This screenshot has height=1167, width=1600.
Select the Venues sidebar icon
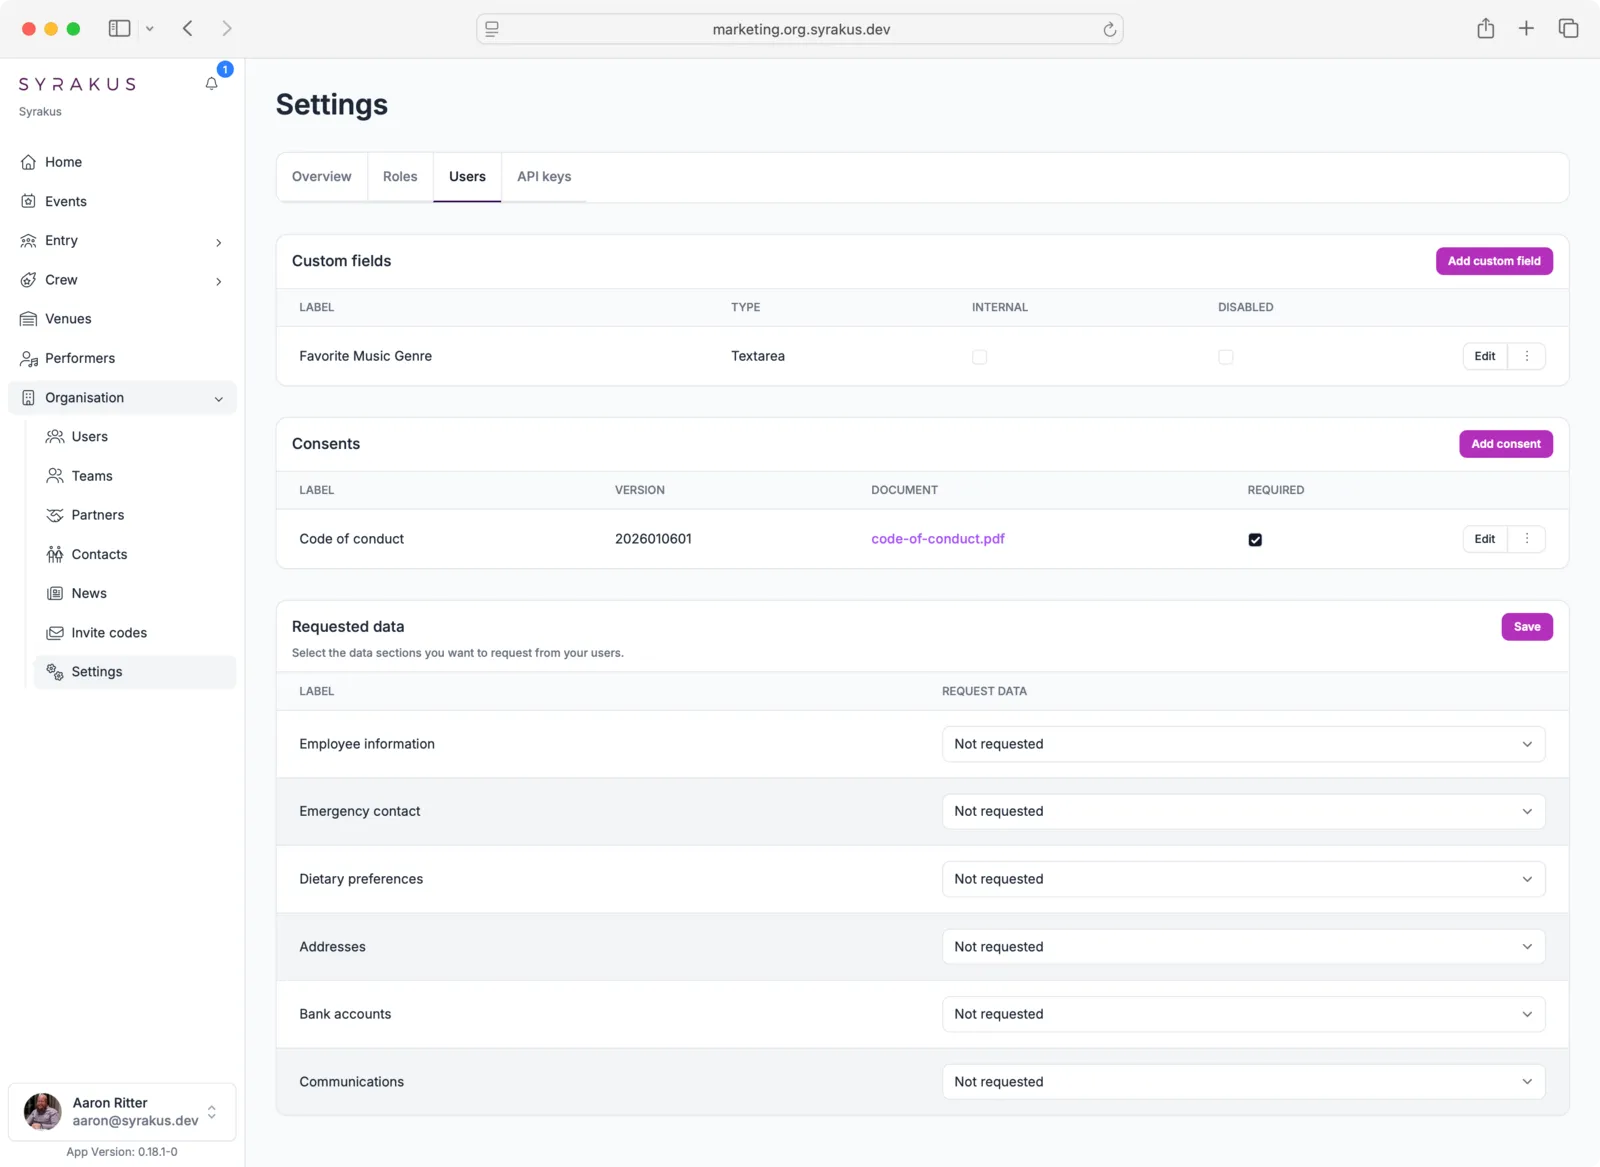[x=29, y=318]
